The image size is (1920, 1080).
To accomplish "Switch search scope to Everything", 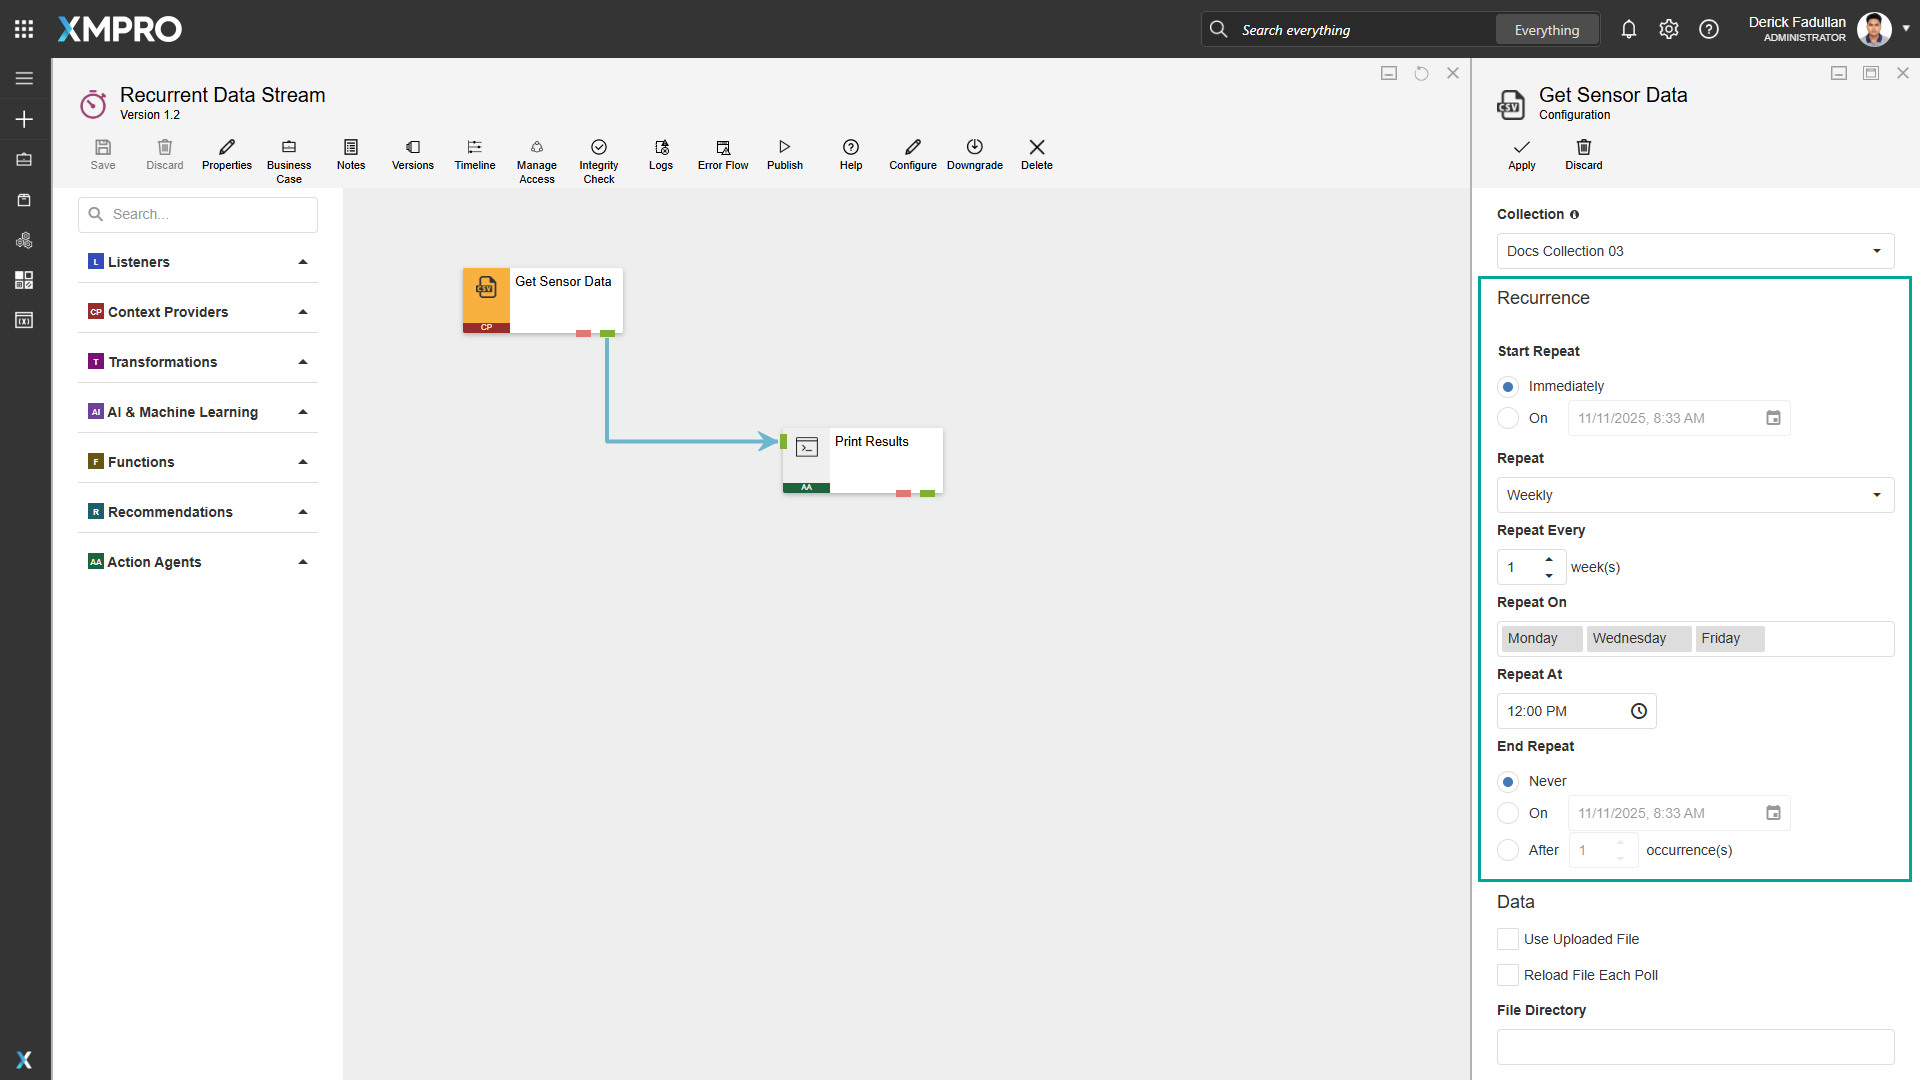I will 1546,29.
